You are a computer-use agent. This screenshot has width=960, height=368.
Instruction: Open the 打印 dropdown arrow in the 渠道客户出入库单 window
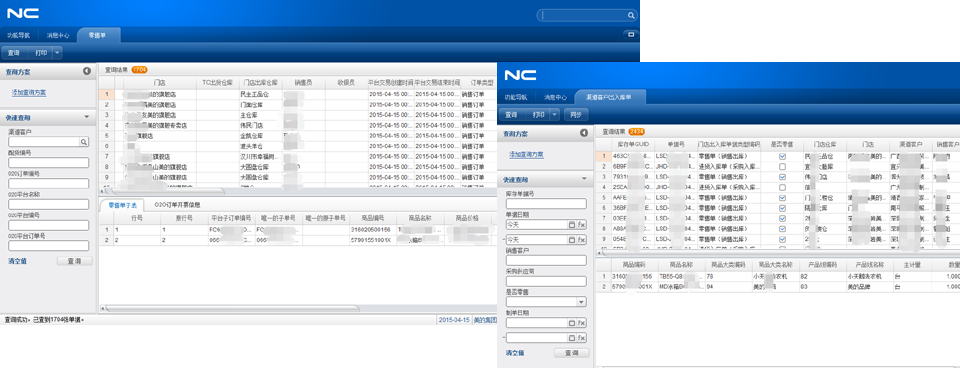tap(555, 115)
